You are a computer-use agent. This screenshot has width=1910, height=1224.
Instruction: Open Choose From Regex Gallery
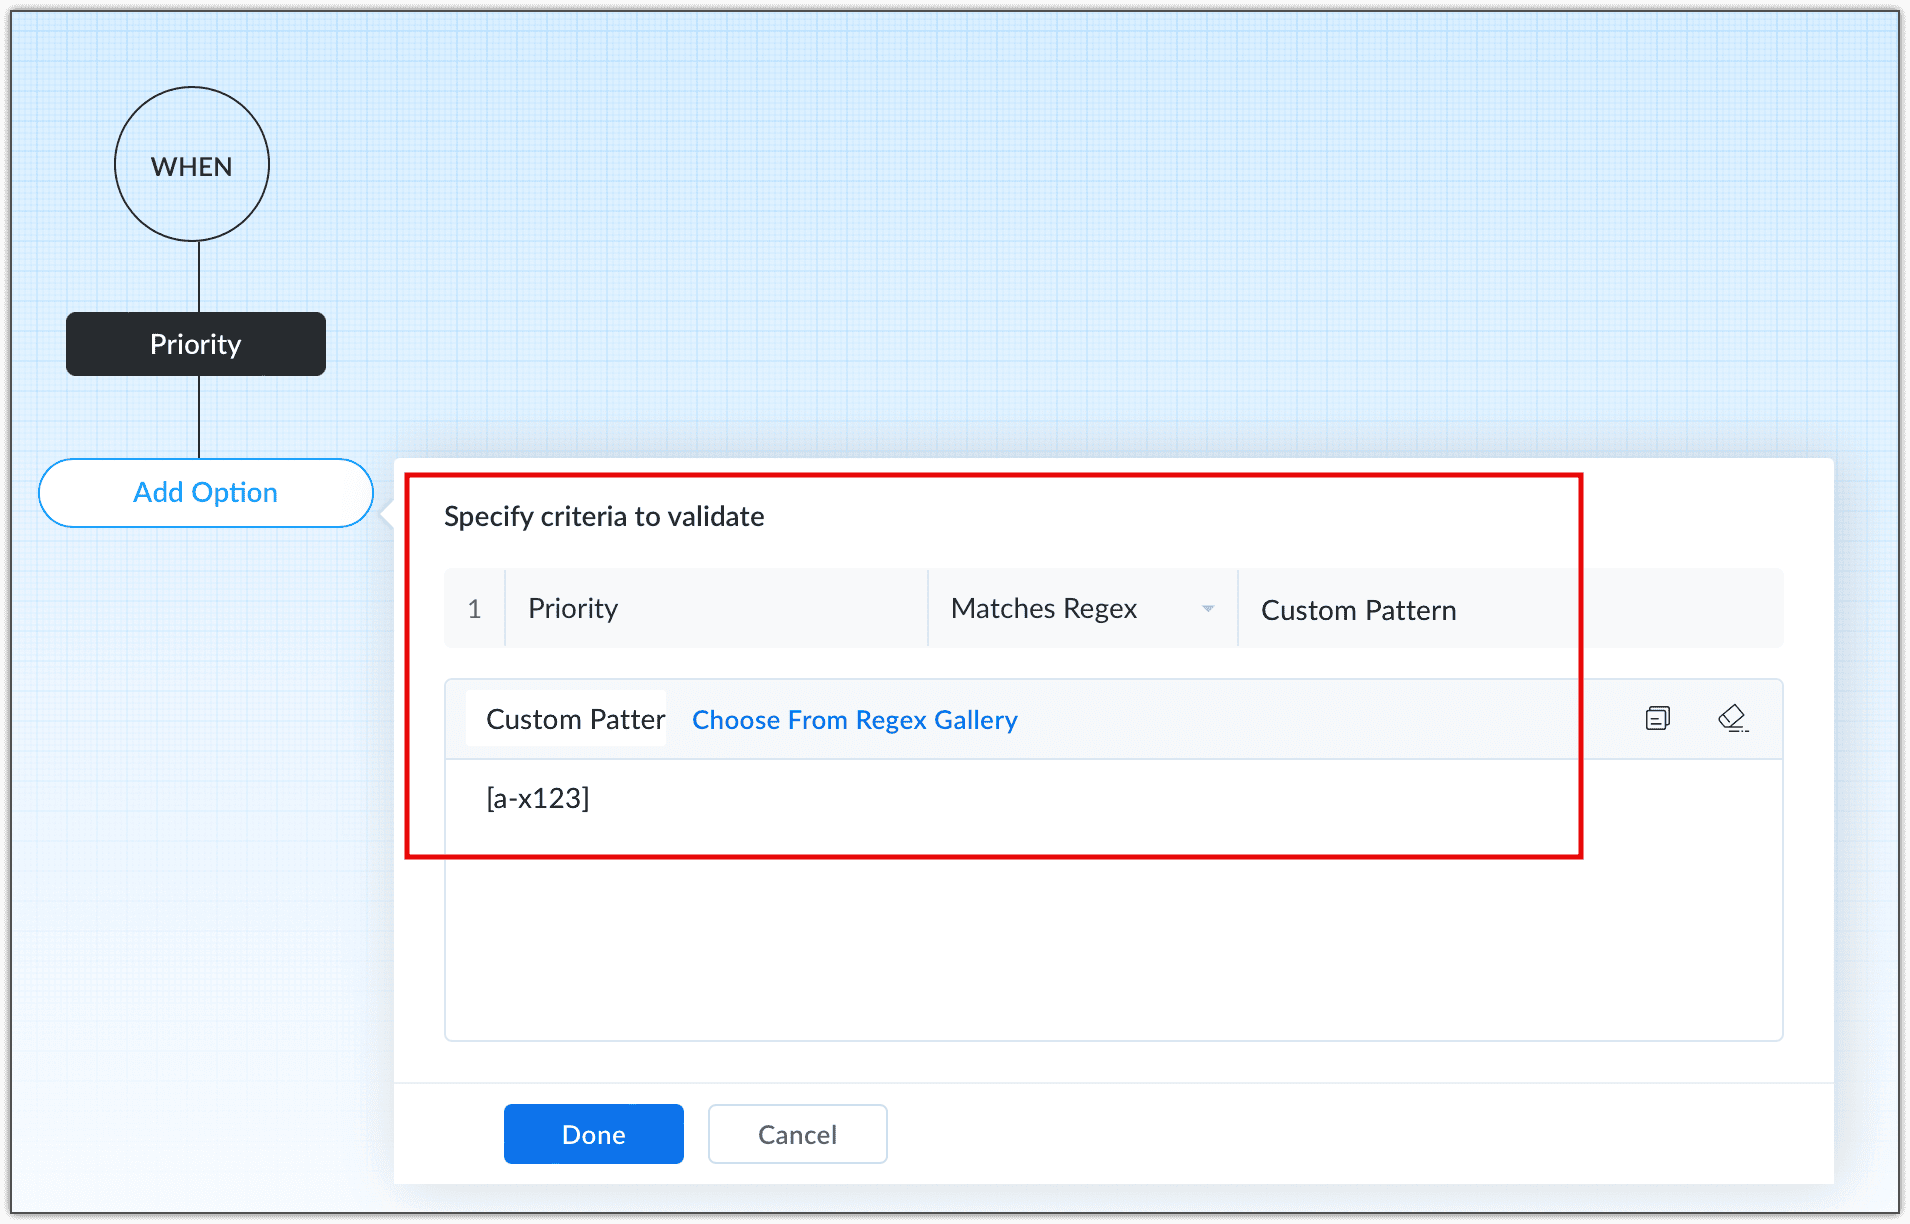854,720
